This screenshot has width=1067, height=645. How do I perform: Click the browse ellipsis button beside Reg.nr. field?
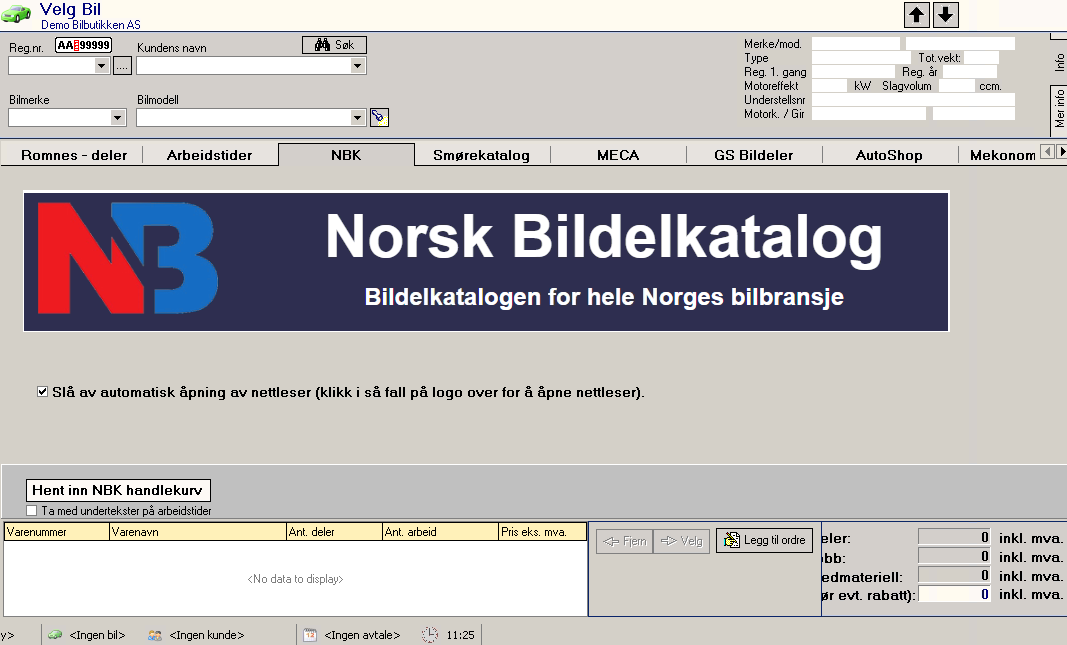pos(121,65)
